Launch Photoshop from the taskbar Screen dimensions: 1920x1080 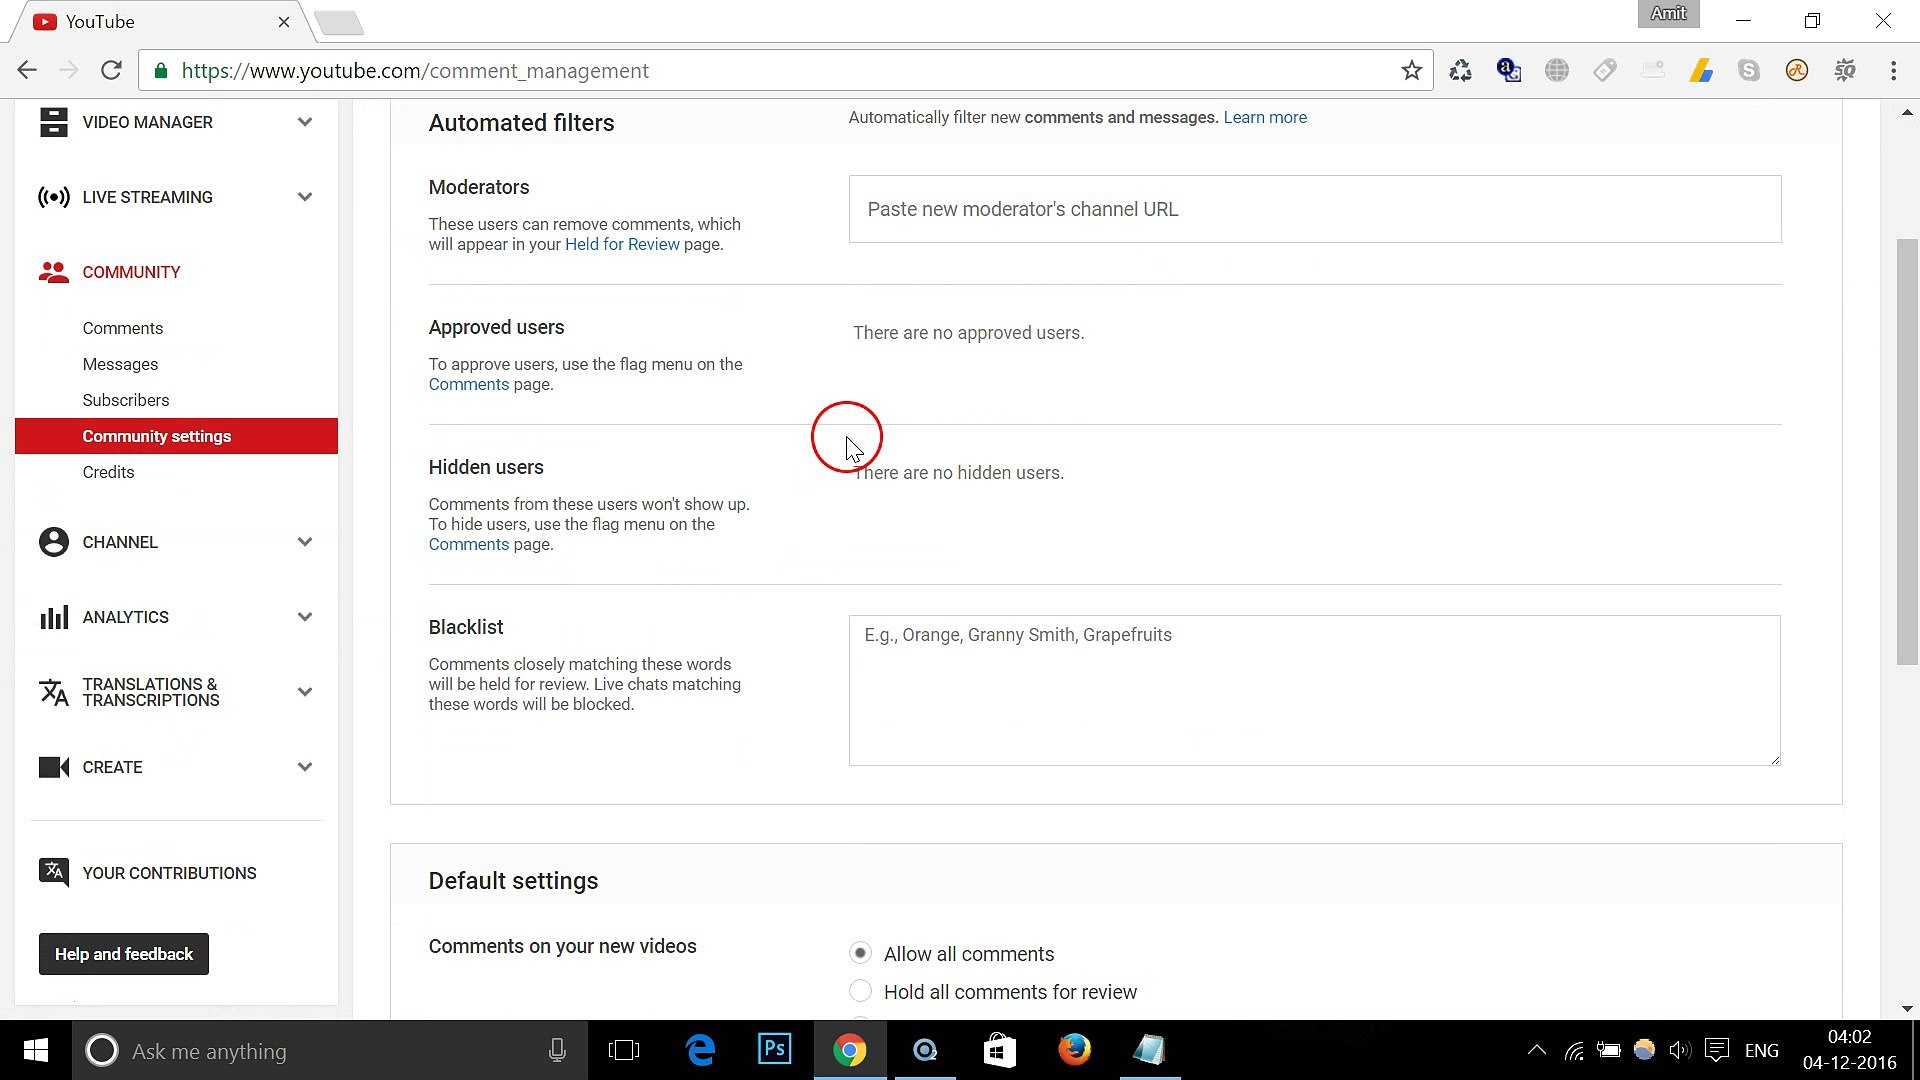click(x=775, y=1050)
